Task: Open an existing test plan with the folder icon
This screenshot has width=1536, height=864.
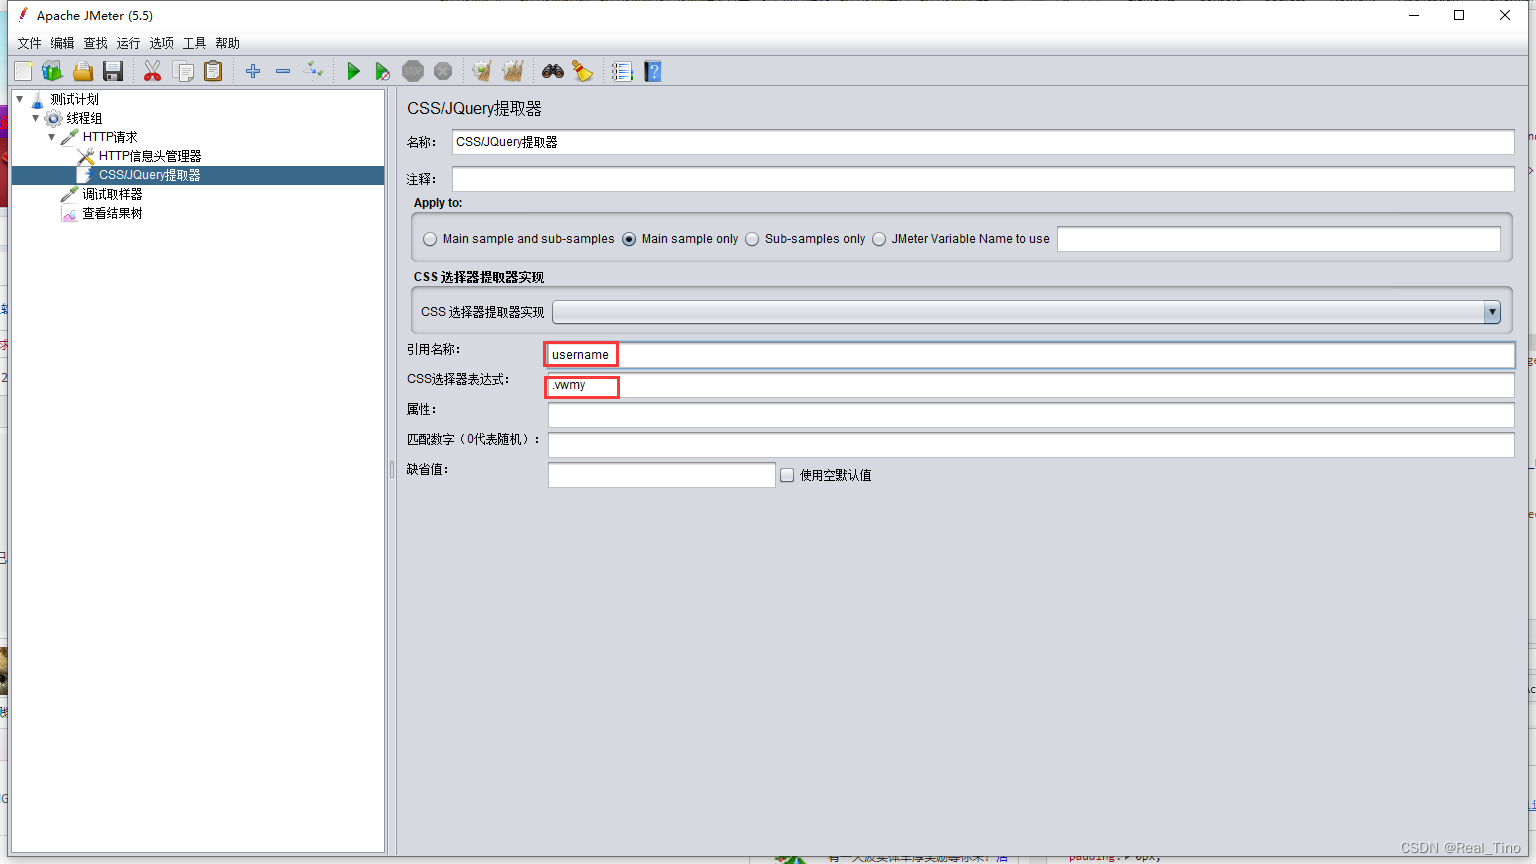Action: [x=83, y=70]
